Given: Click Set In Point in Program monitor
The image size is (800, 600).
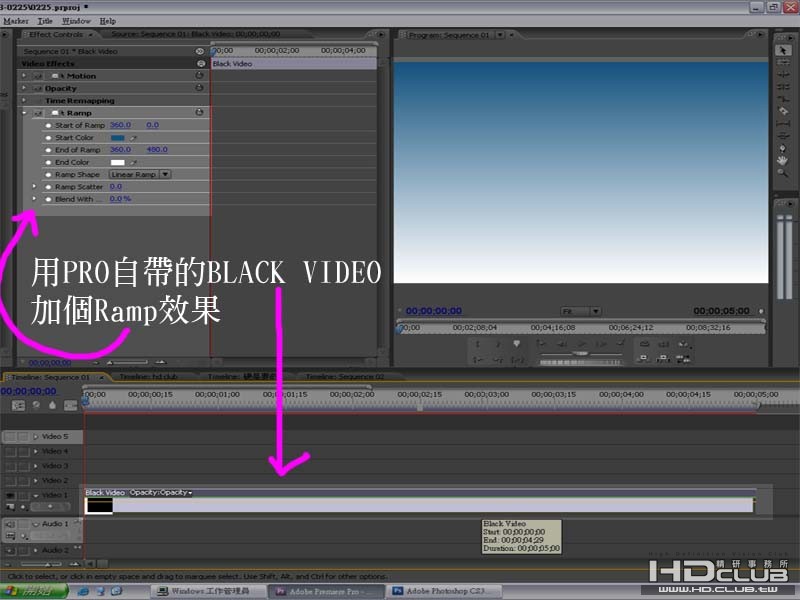Looking at the screenshot, I should (x=478, y=344).
